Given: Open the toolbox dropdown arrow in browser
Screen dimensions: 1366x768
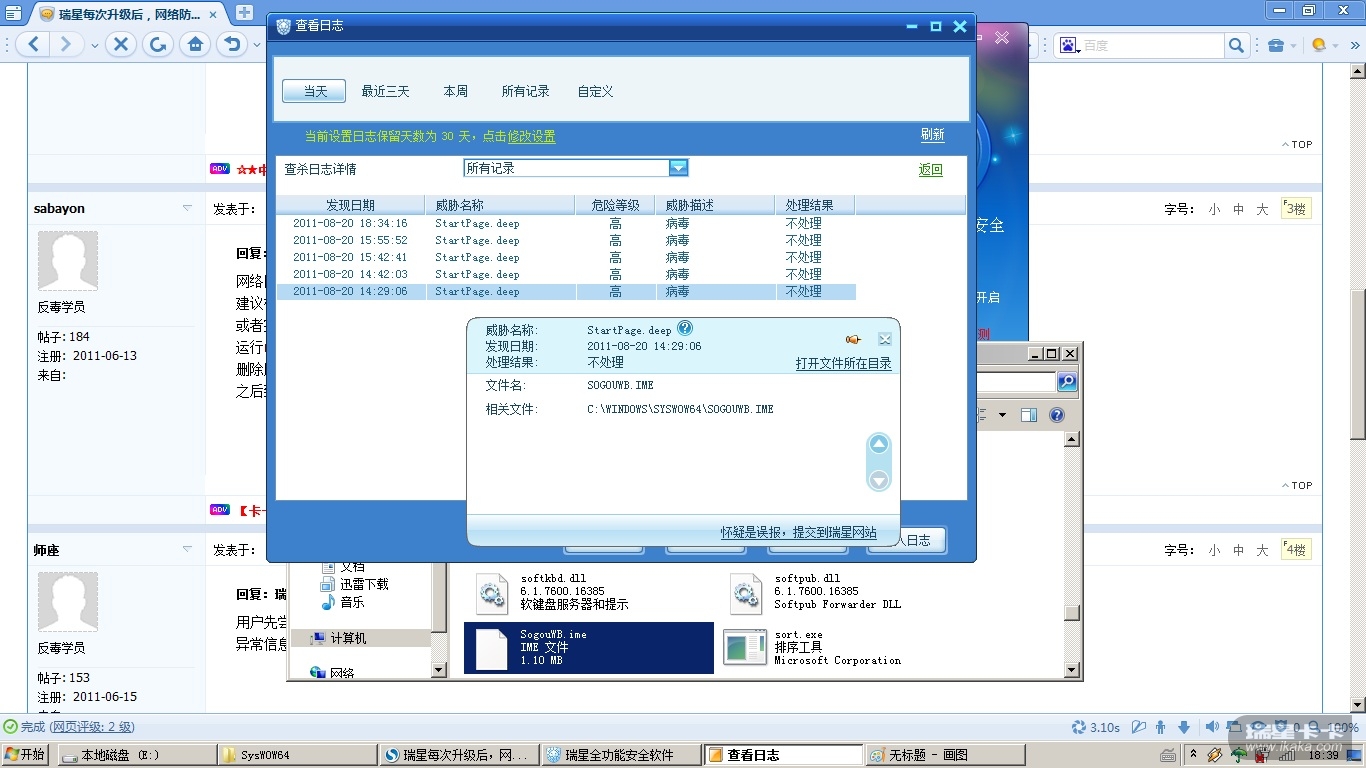Looking at the screenshot, I should (1293, 45).
